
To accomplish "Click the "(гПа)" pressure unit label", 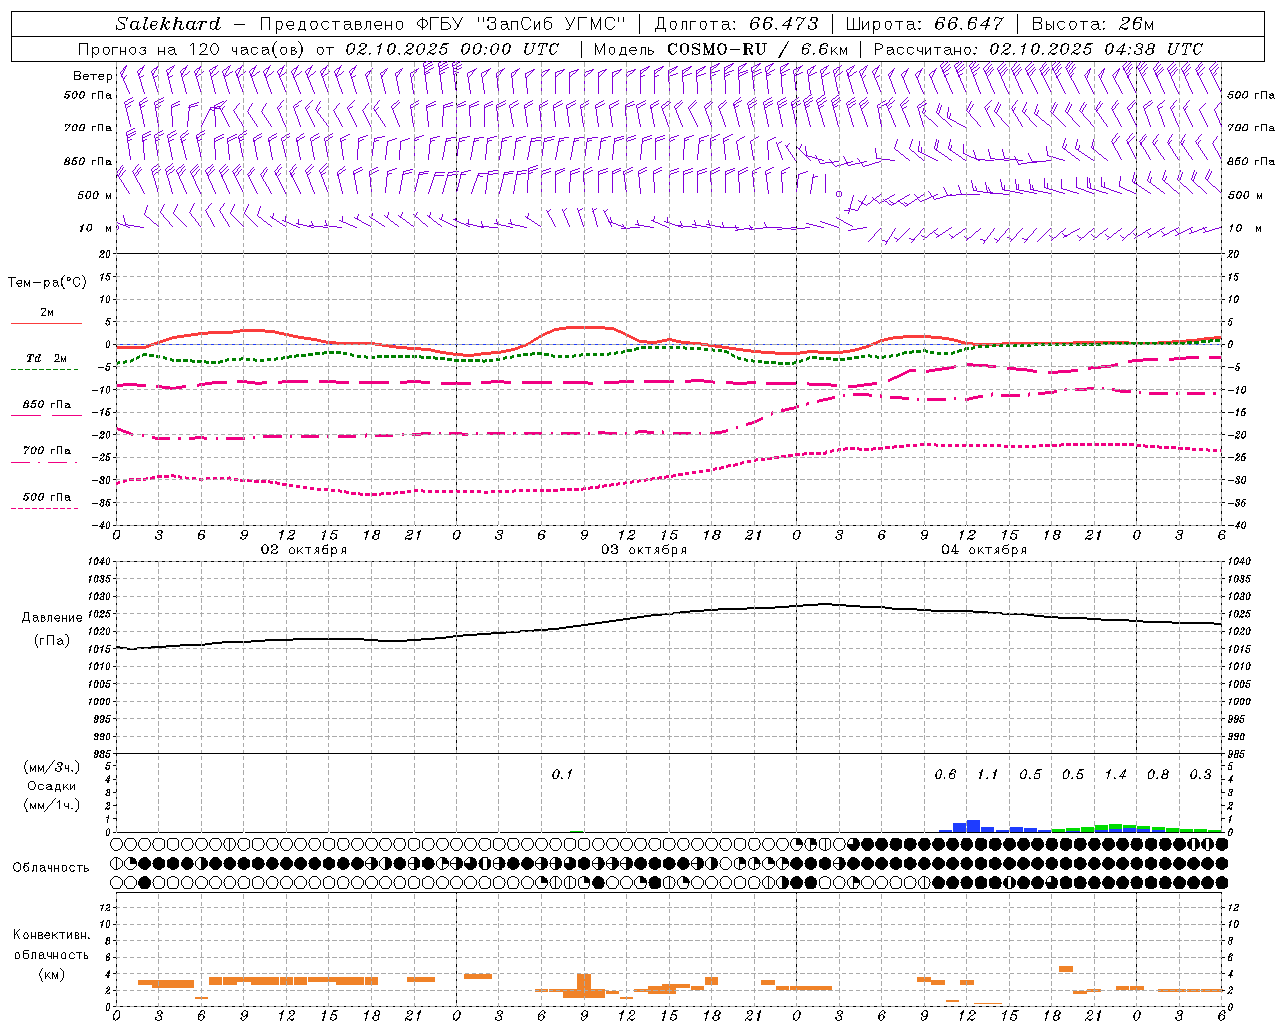I will coord(52,641).
